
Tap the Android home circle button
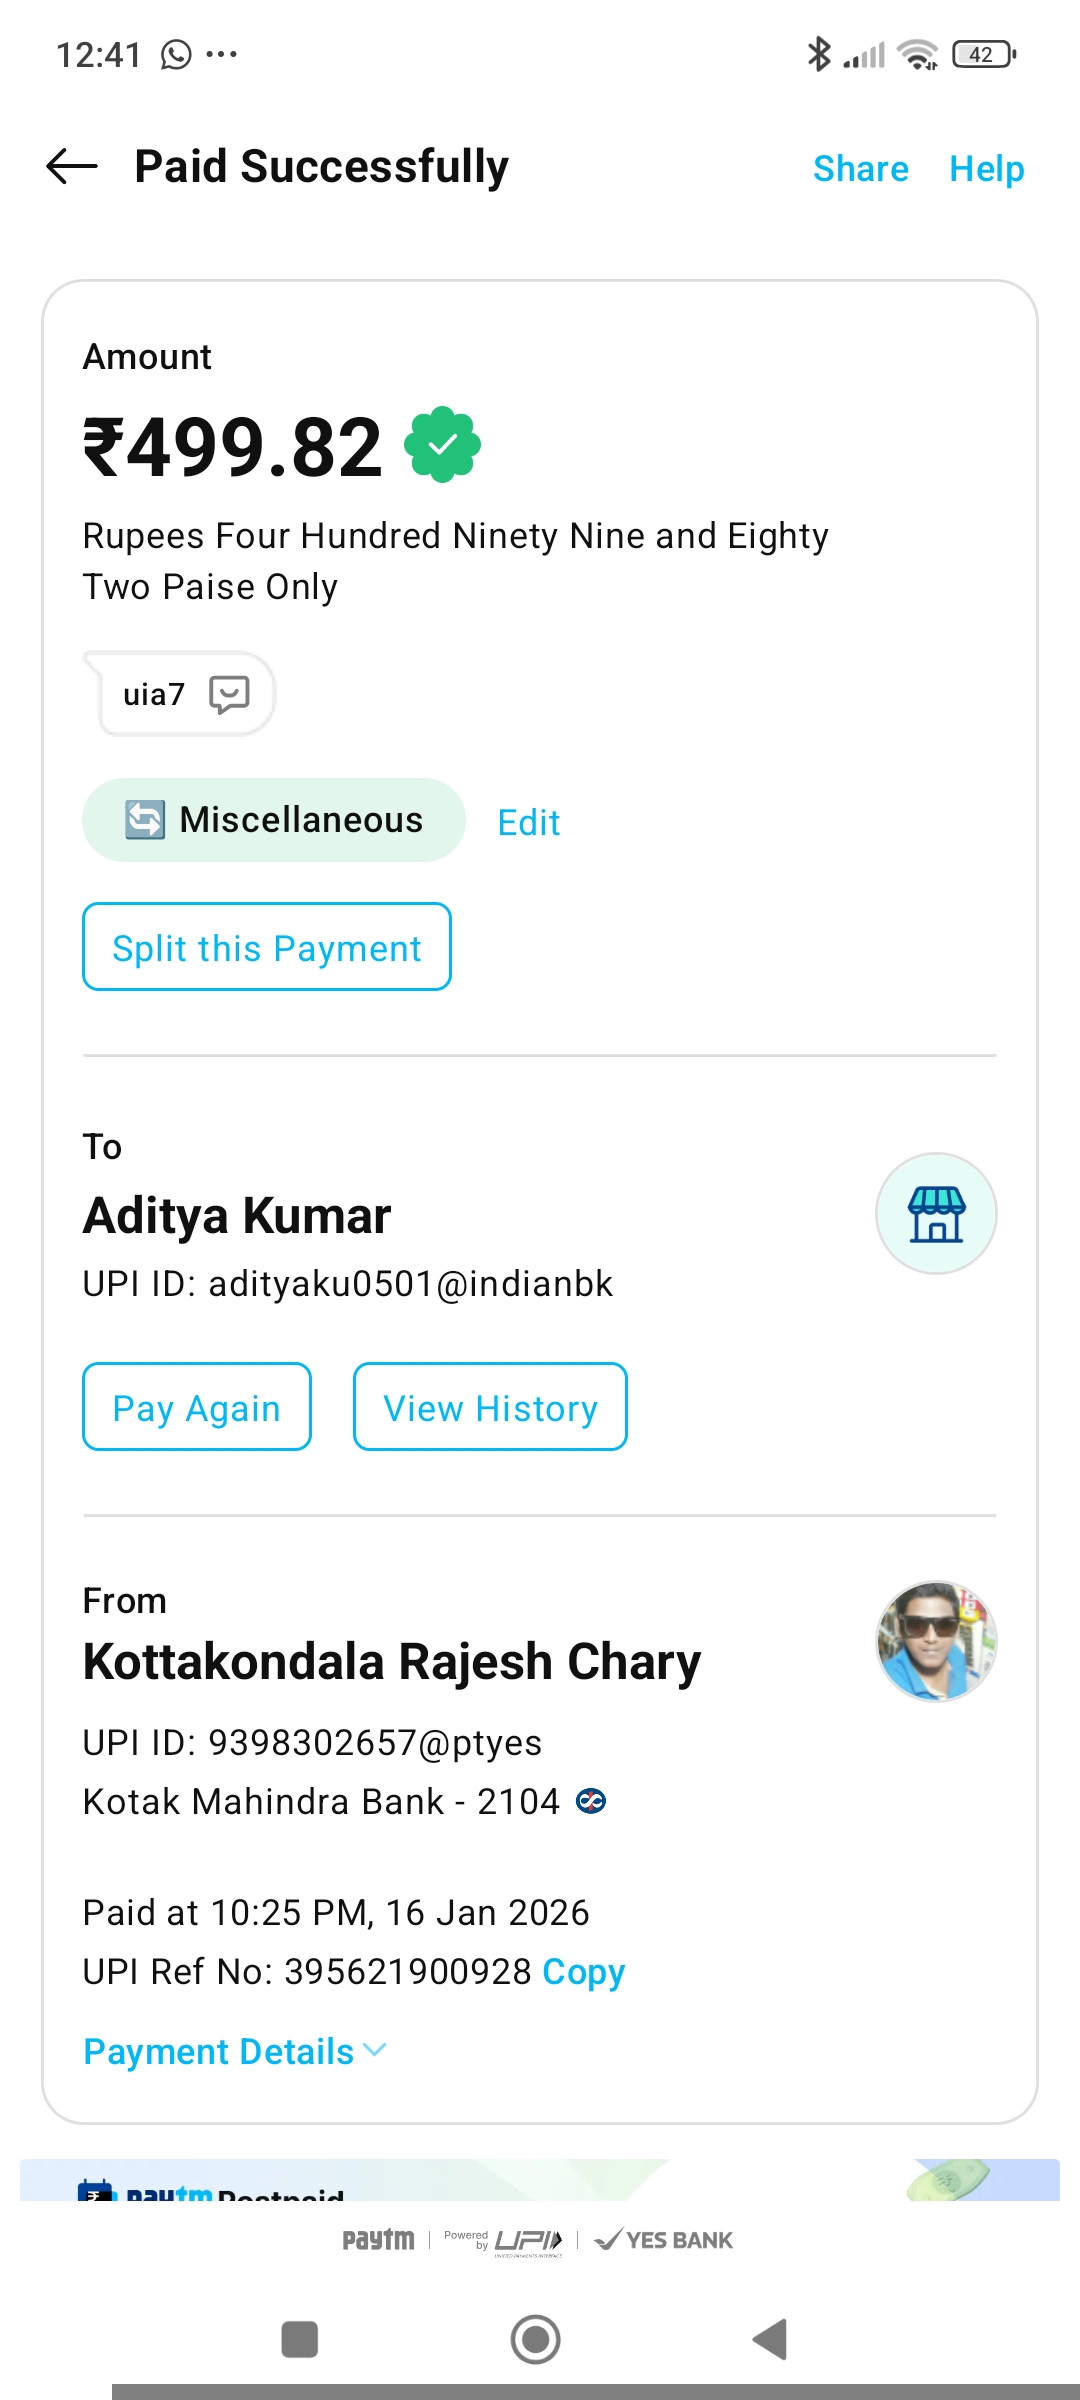coord(536,2340)
